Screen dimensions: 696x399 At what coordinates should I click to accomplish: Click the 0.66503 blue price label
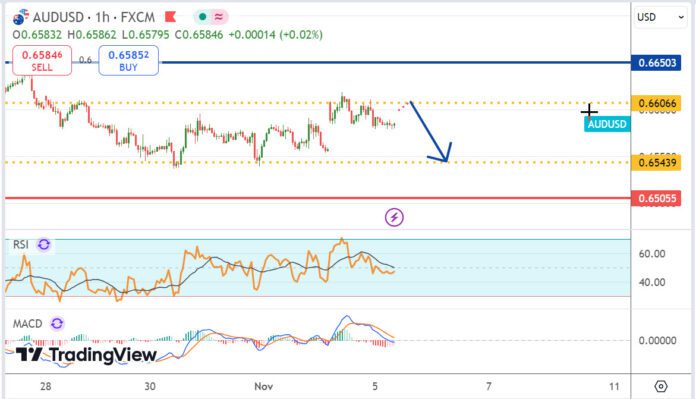[656, 63]
